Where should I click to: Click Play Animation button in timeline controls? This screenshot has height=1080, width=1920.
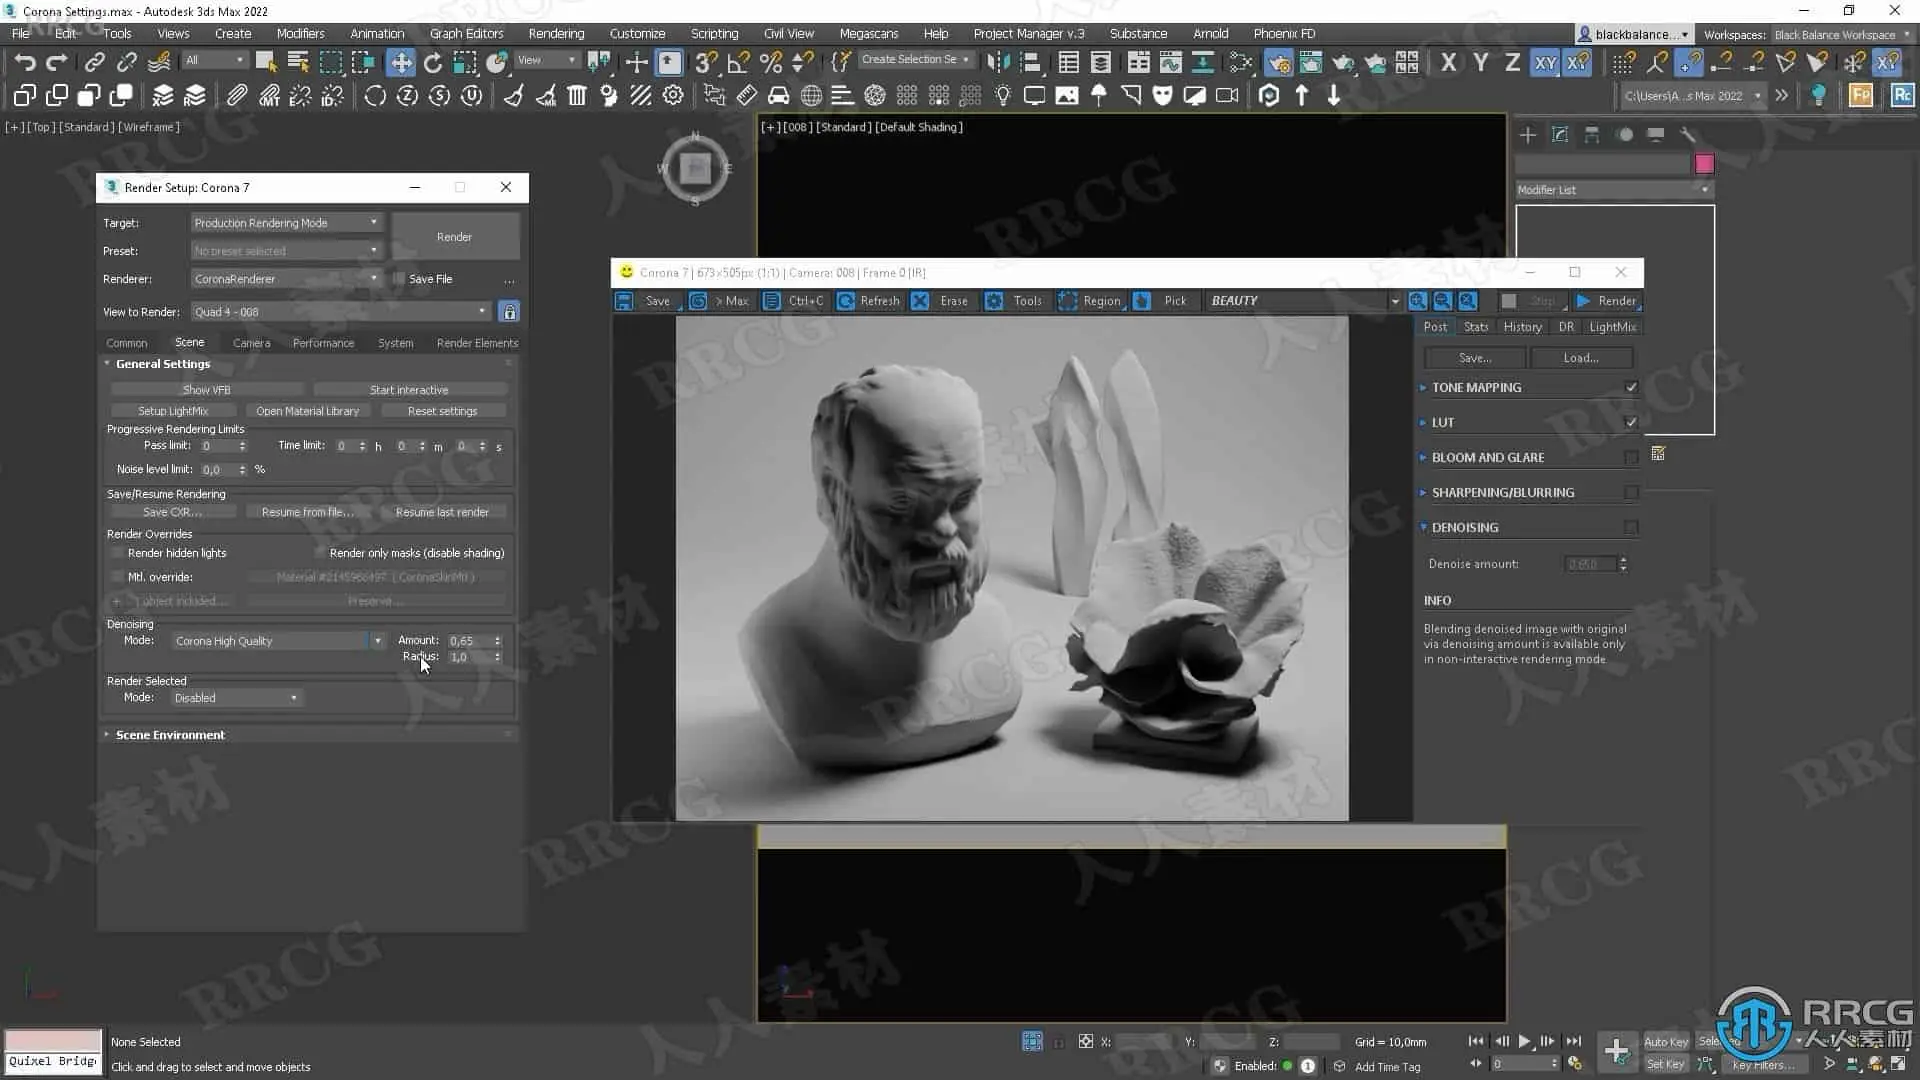tap(1524, 1041)
